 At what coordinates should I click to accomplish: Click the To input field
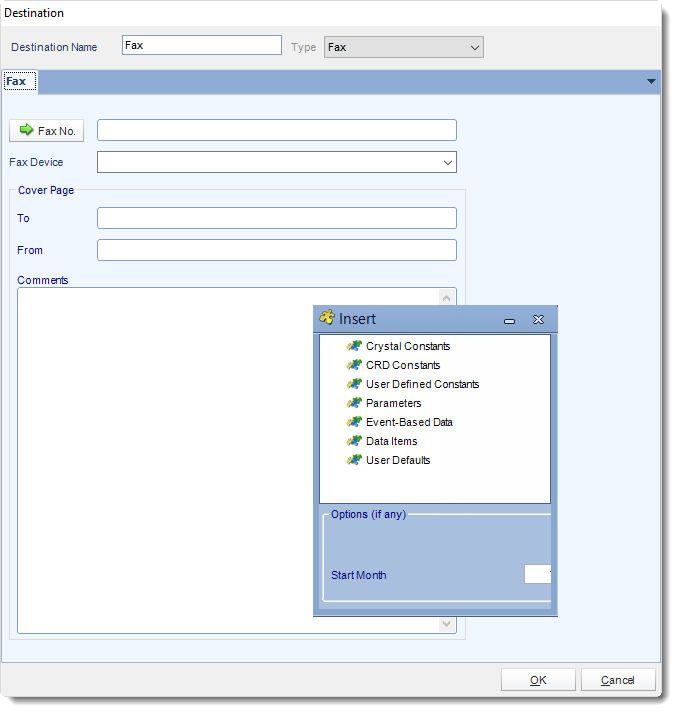277,218
